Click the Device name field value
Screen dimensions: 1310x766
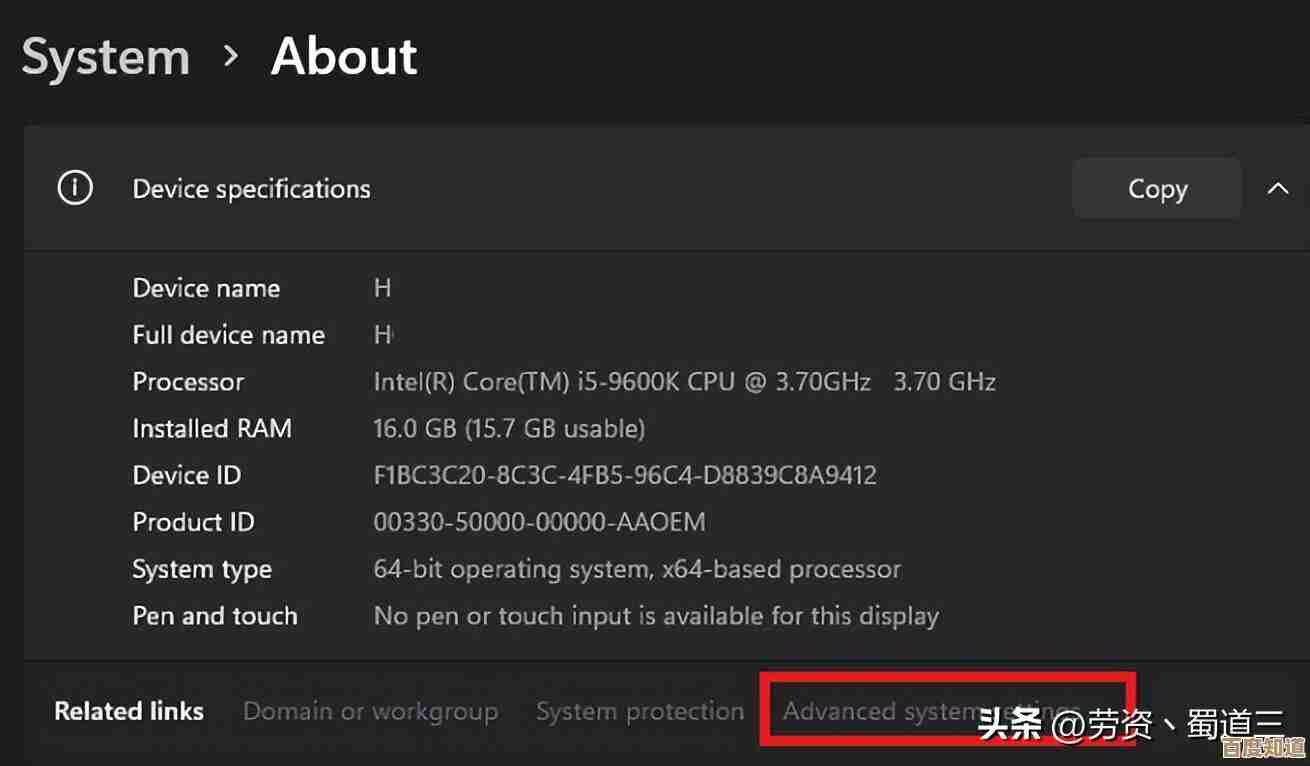pyautogui.click(x=382, y=288)
